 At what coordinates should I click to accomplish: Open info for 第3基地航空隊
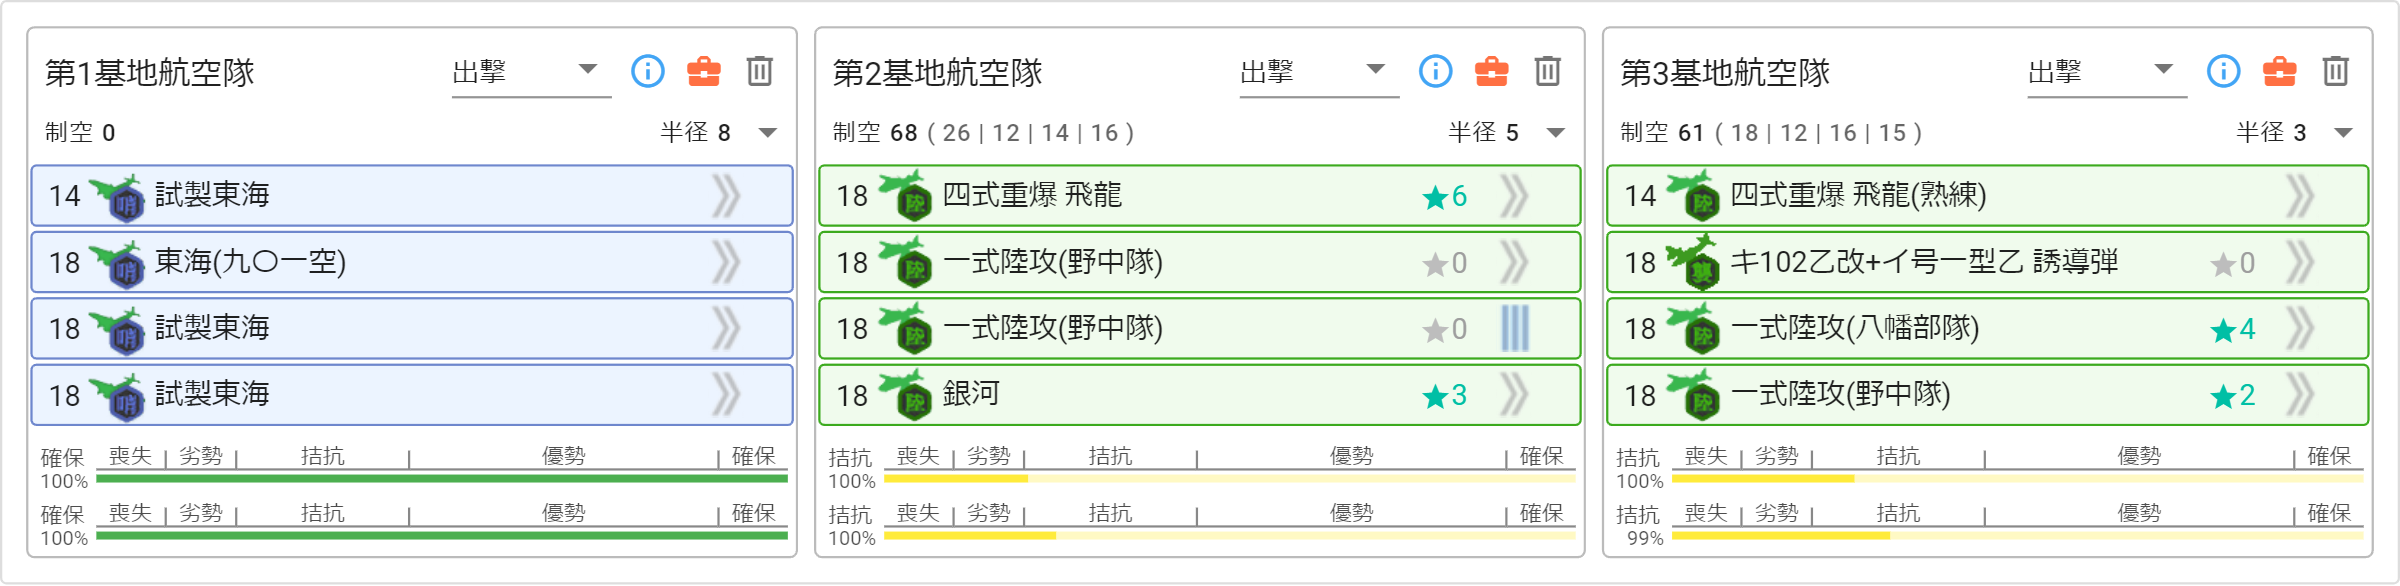click(x=2224, y=71)
